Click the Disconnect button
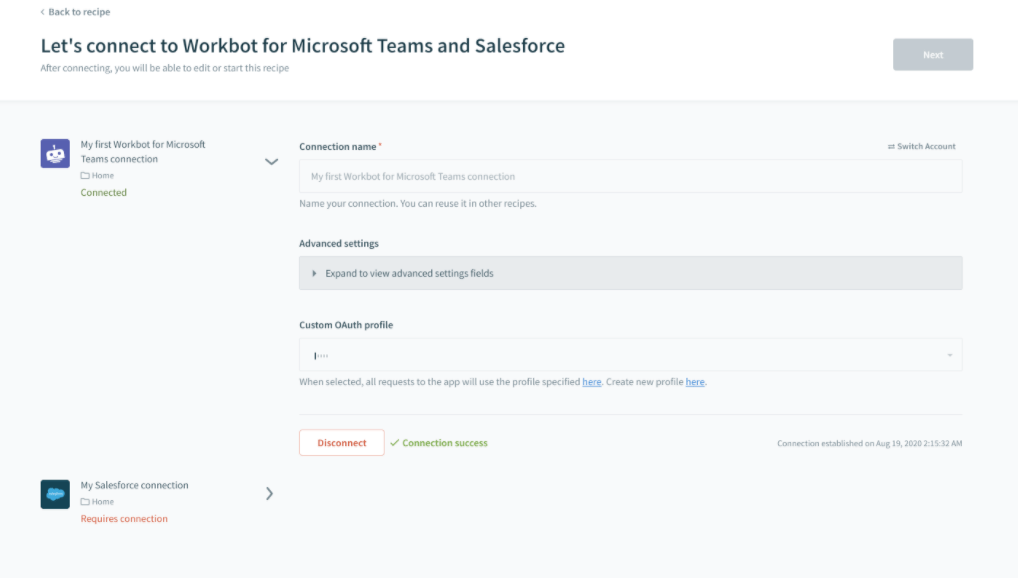Screen dimensions: 1018x578 tap(341, 442)
